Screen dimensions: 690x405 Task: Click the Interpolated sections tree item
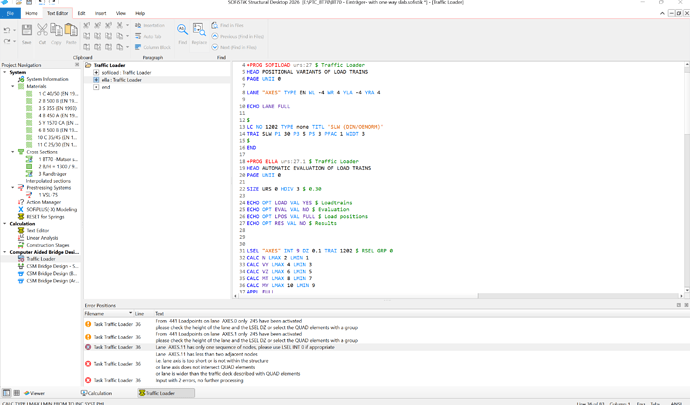click(x=48, y=181)
